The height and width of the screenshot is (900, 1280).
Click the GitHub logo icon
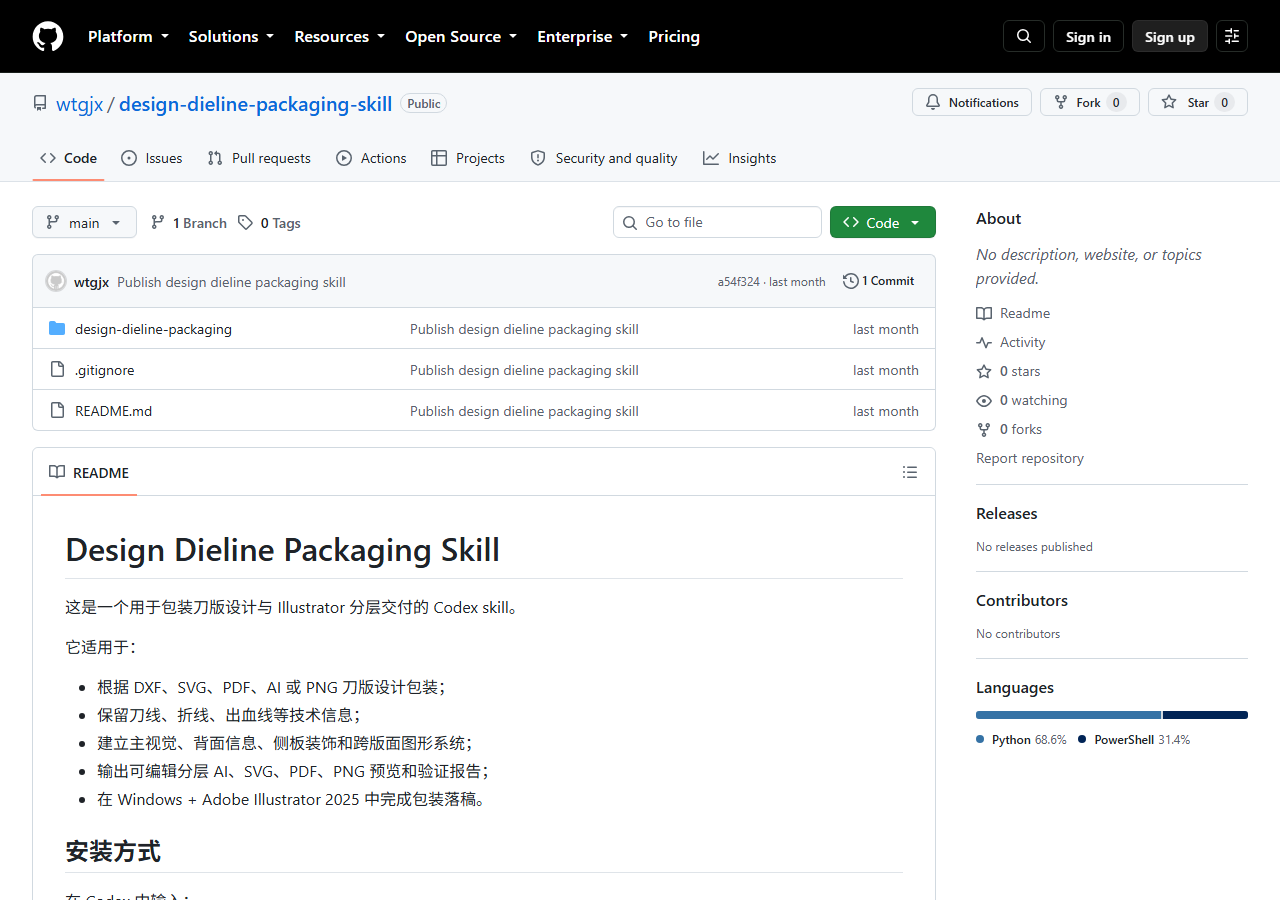[48, 36]
